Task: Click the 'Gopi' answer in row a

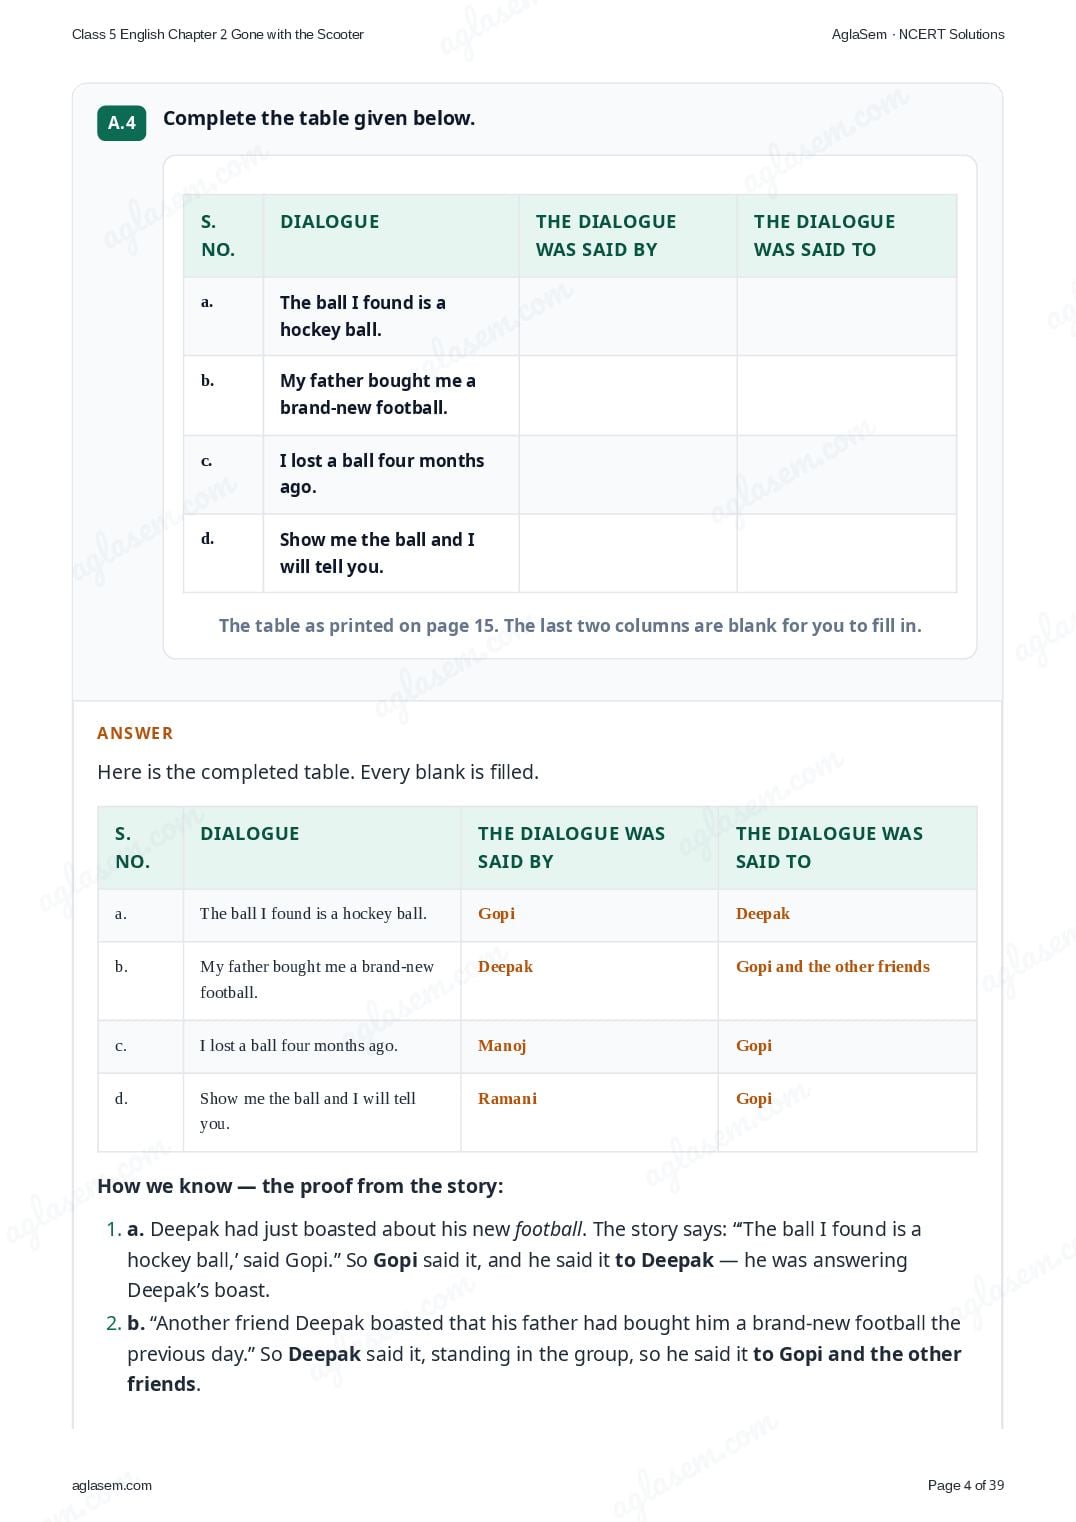Action: (496, 913)
